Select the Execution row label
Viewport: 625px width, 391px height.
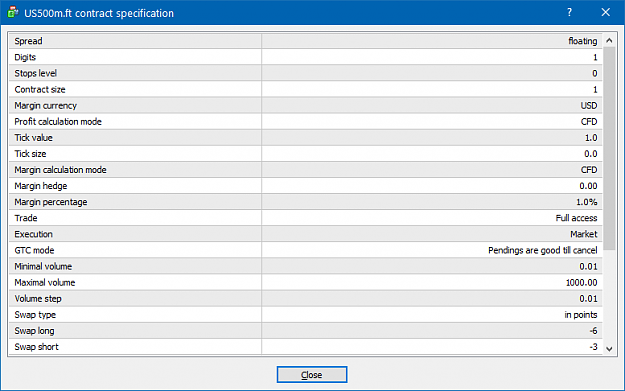tap(33, 234)
